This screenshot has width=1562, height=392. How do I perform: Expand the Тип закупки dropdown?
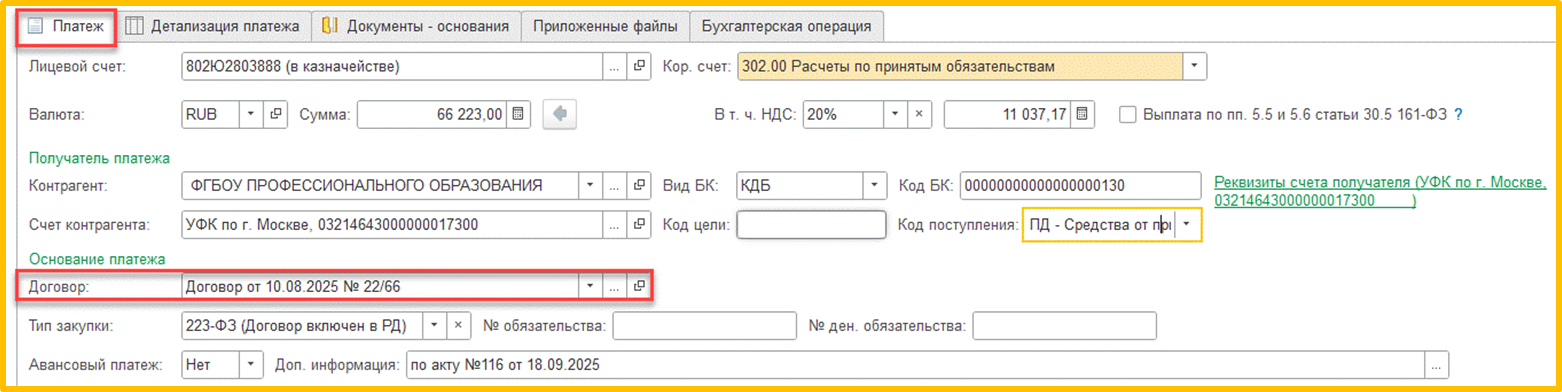(434, 326)
